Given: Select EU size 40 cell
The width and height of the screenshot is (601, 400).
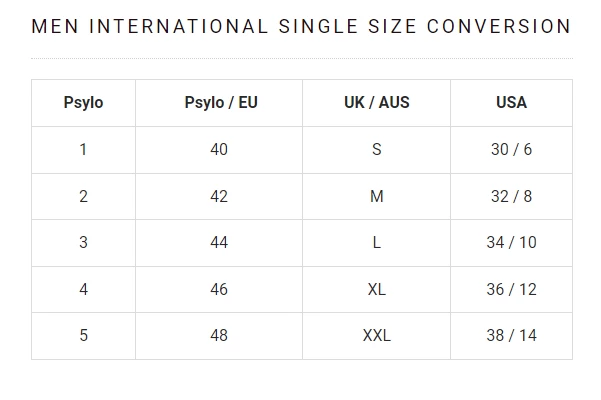Looking at the screenshot, I should [219, 150].
